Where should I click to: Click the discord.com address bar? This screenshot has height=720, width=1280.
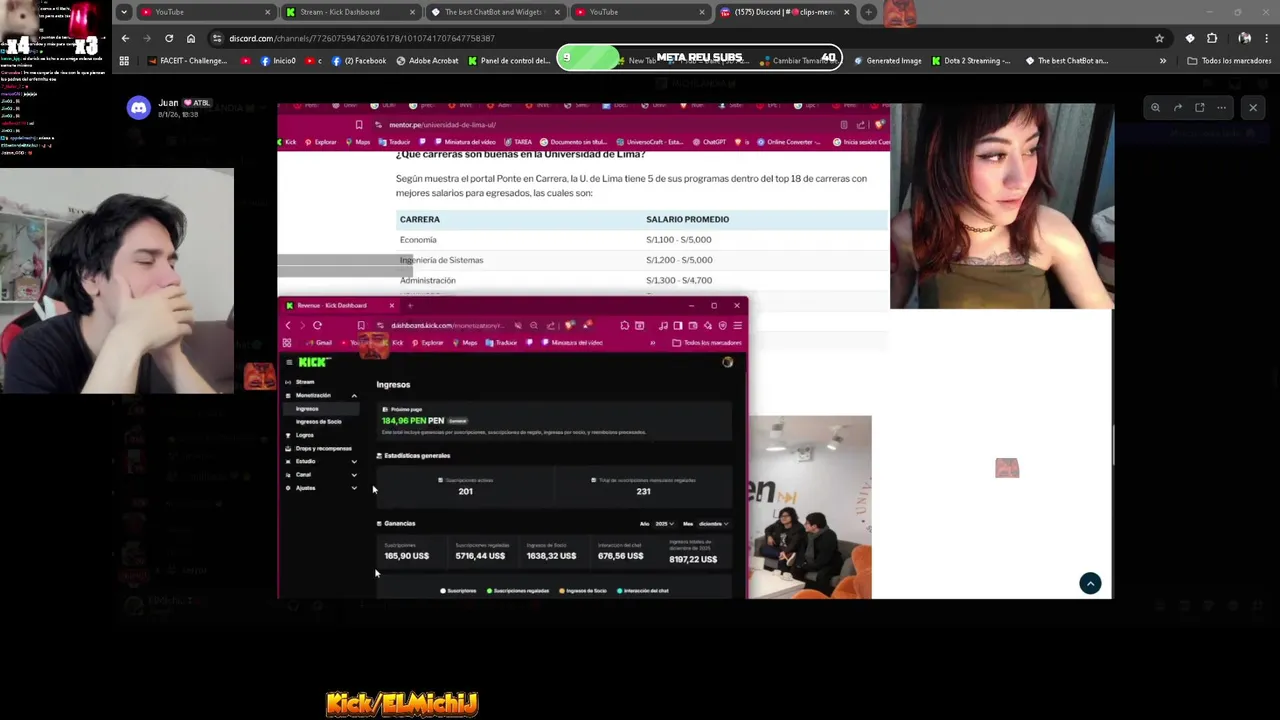[x=680, y=38]
